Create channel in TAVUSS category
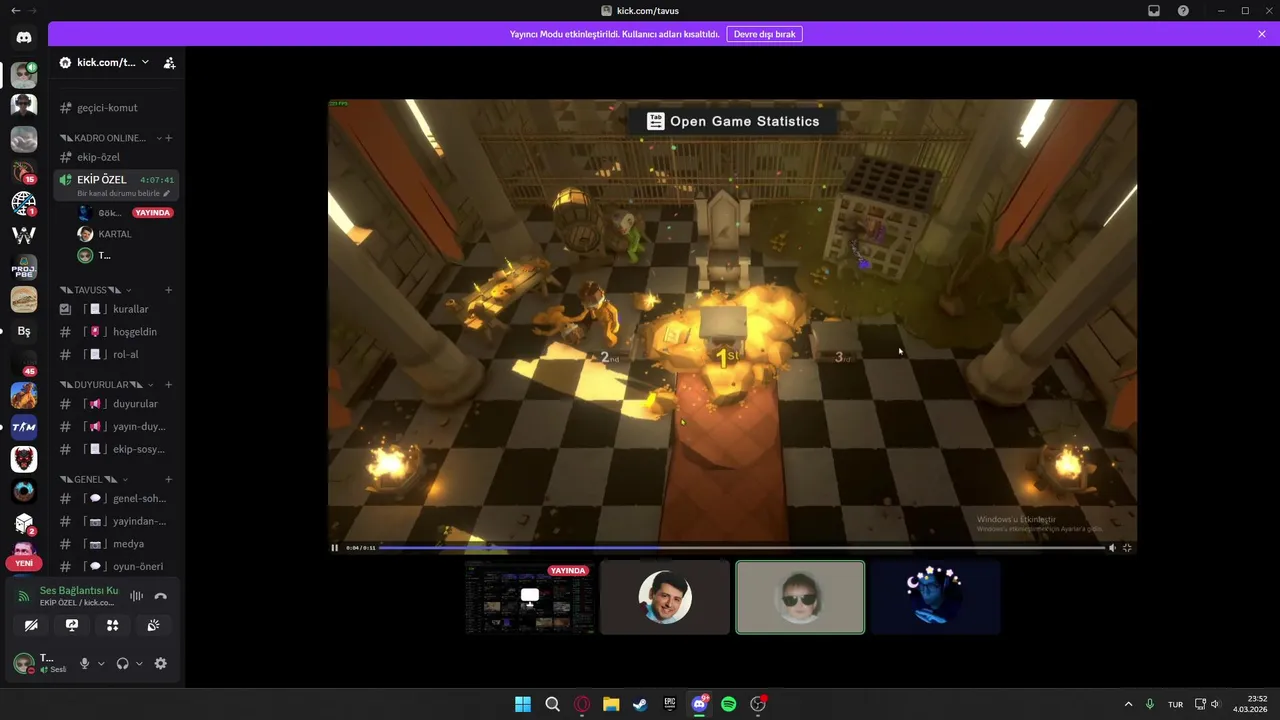The image size is (1280, 720). [169, 290]
